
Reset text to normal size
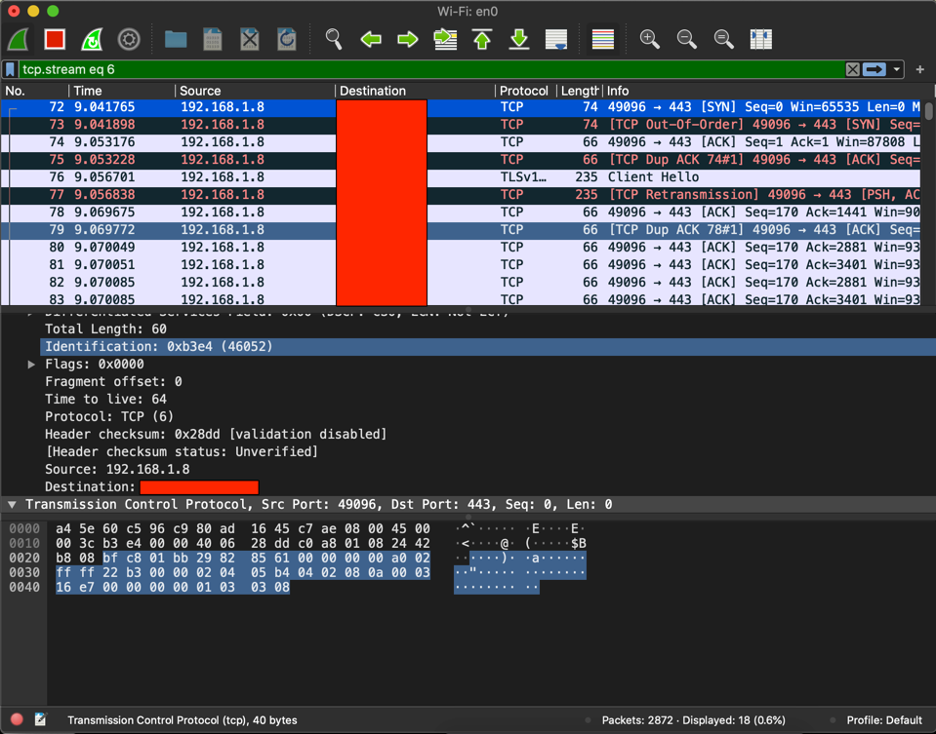pos(723,39)
